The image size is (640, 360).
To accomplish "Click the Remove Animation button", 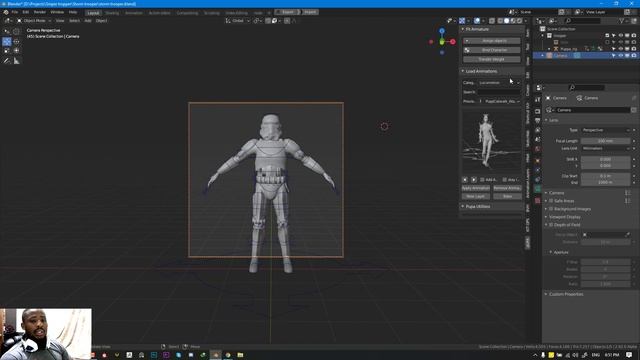I will click(x=507, y=188).
